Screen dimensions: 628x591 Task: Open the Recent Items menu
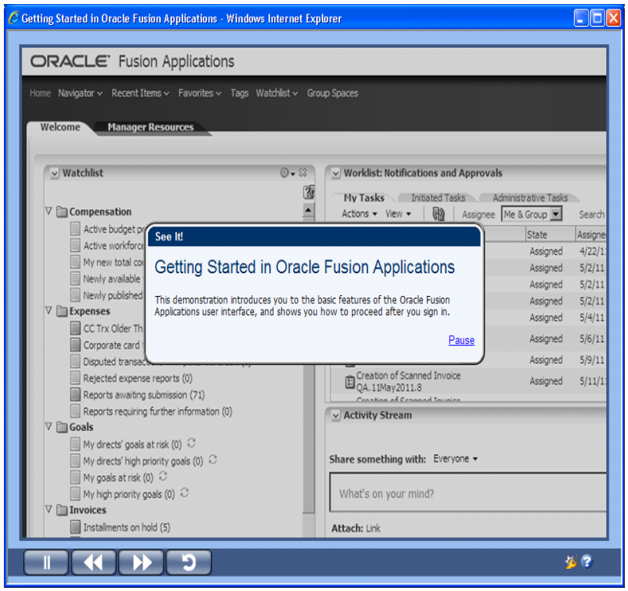pos(140,93)
